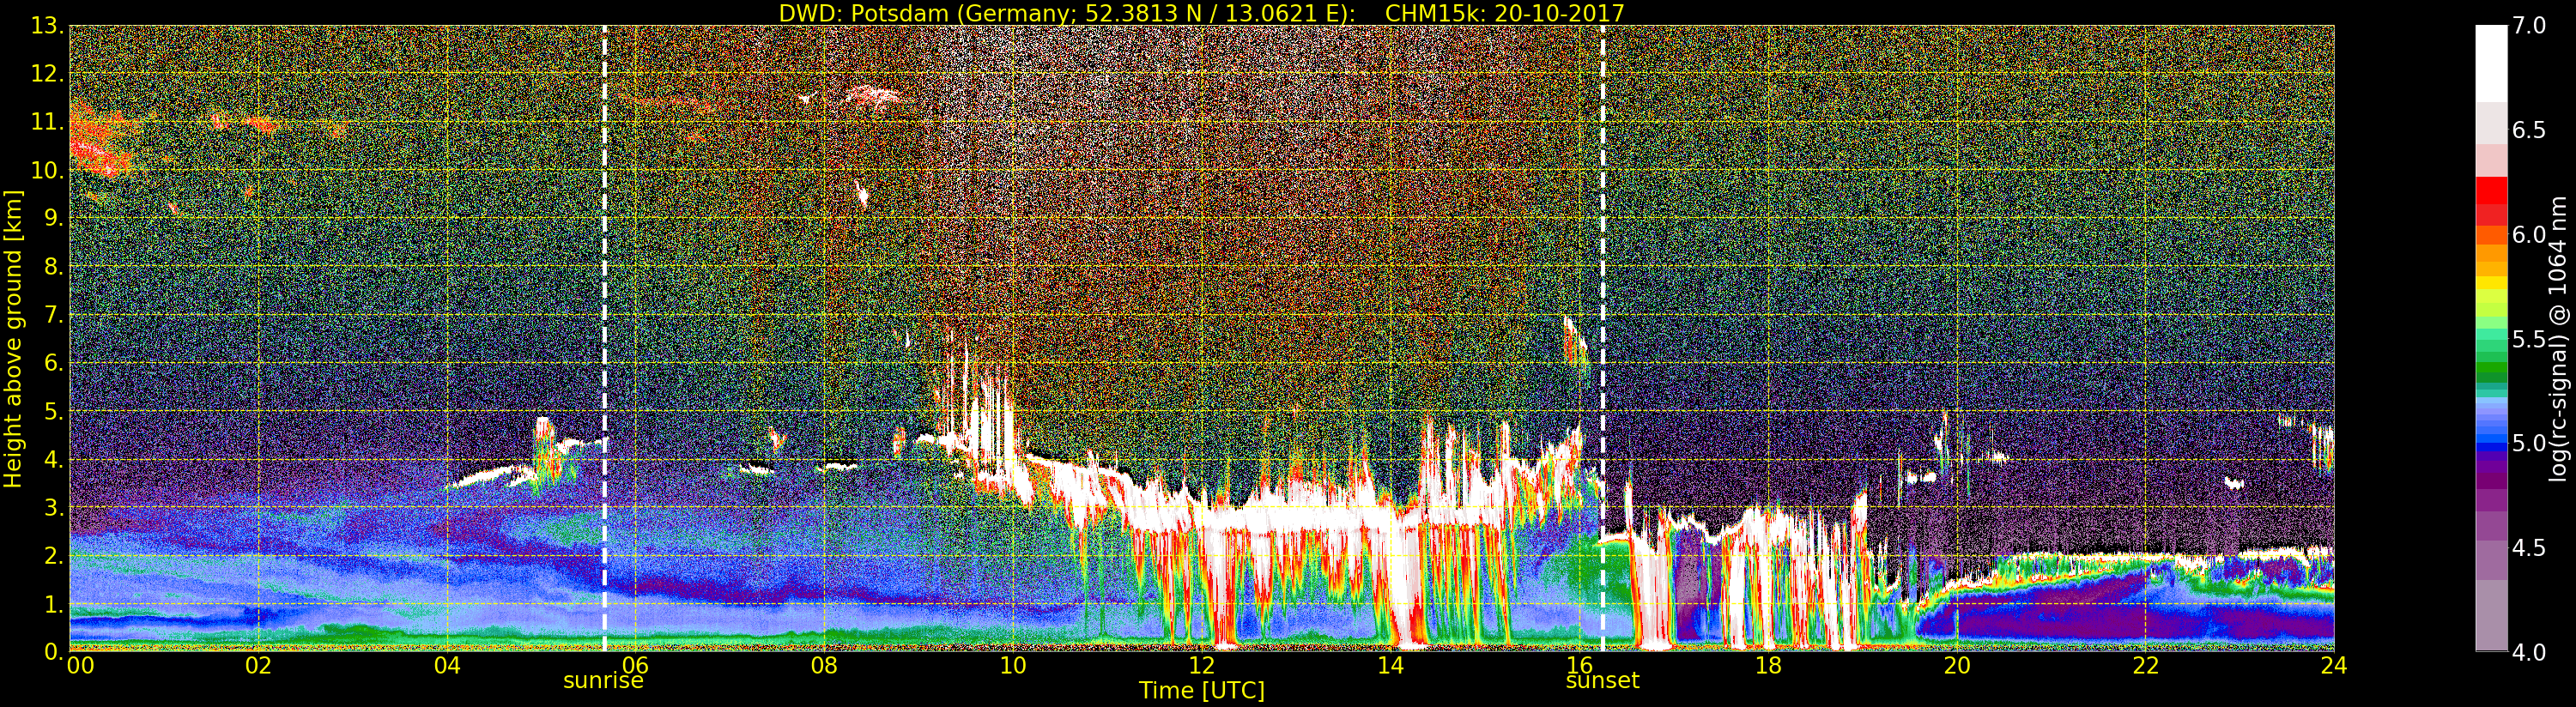The image size is (2576, 707).
Task: Click the '1.' height axis tick label
Action: (53, 603)
